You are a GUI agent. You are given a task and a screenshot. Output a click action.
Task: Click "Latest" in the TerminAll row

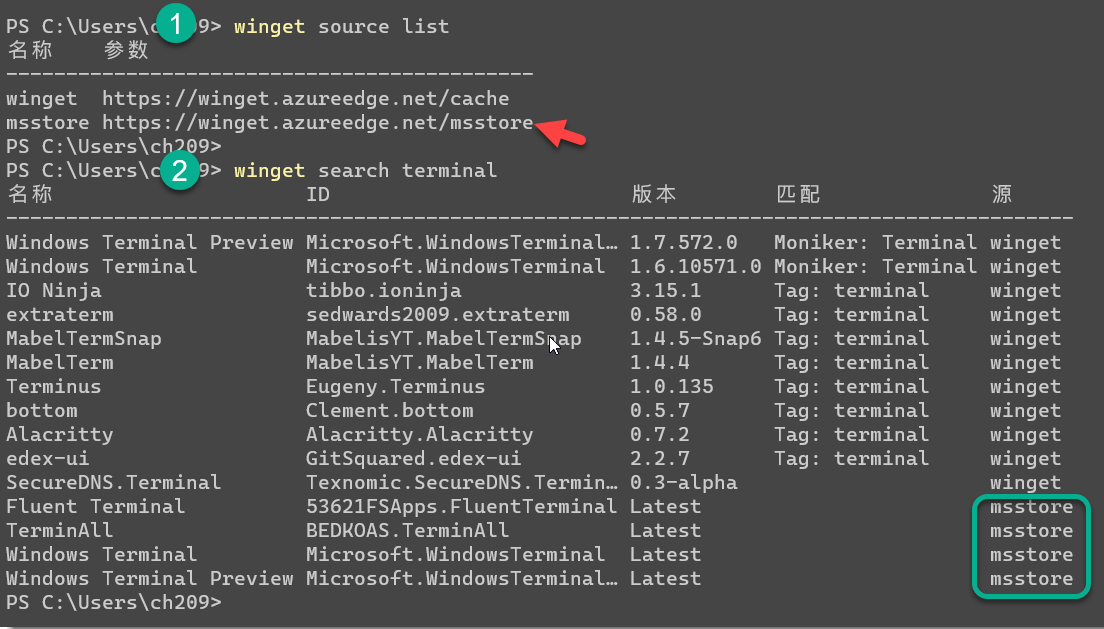point(665,530)
